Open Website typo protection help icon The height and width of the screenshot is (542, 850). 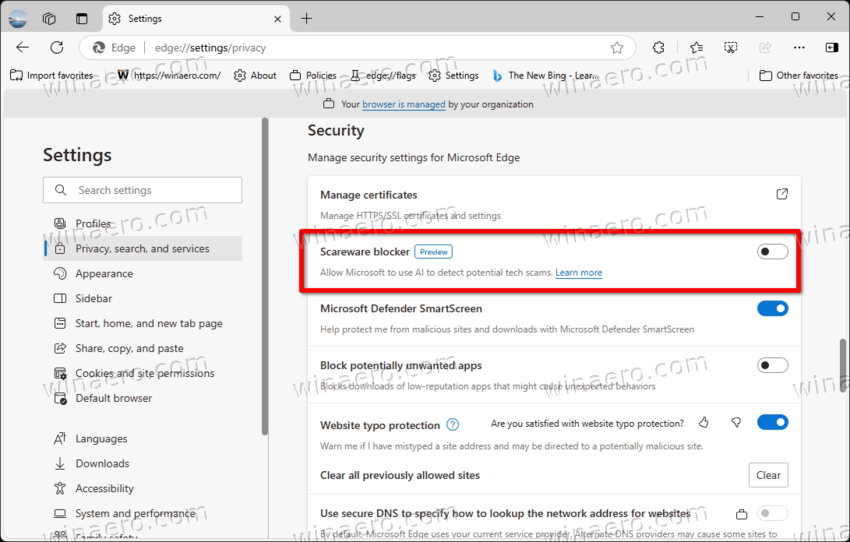click(x=453, y=424)
